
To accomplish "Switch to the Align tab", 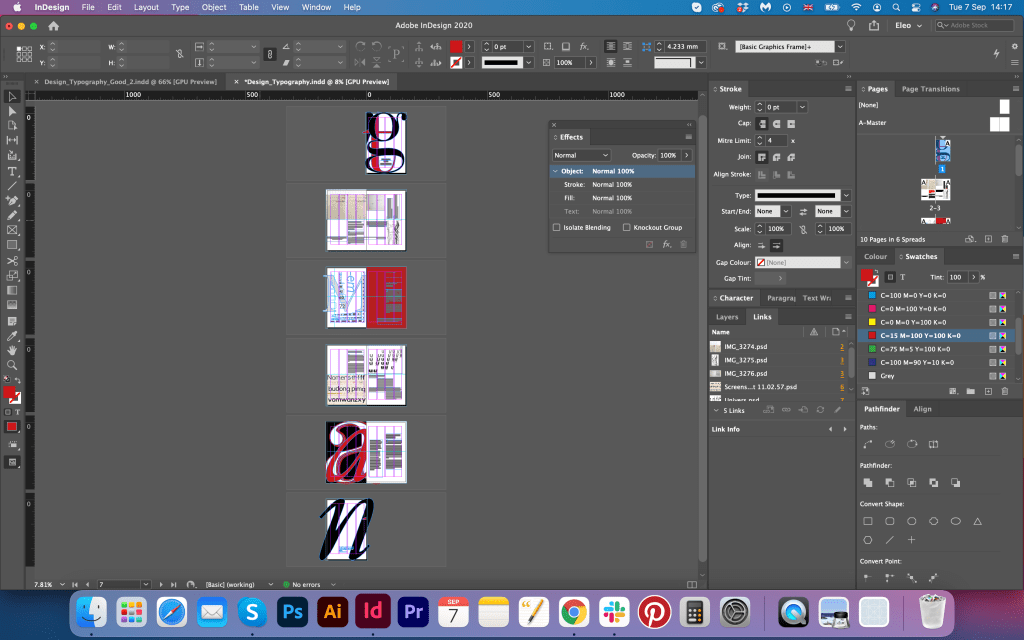I will click(922, 409).
